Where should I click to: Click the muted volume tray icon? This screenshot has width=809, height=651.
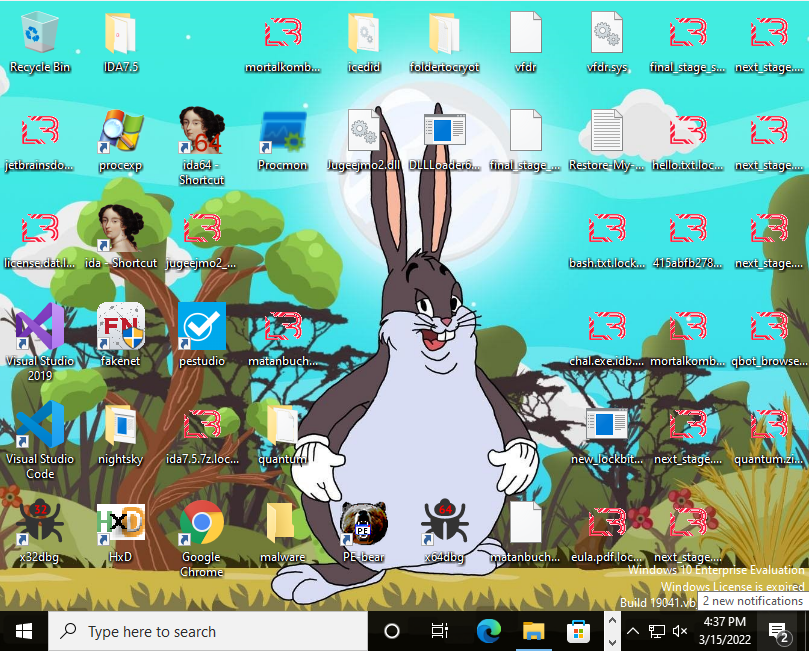(681, 631)
